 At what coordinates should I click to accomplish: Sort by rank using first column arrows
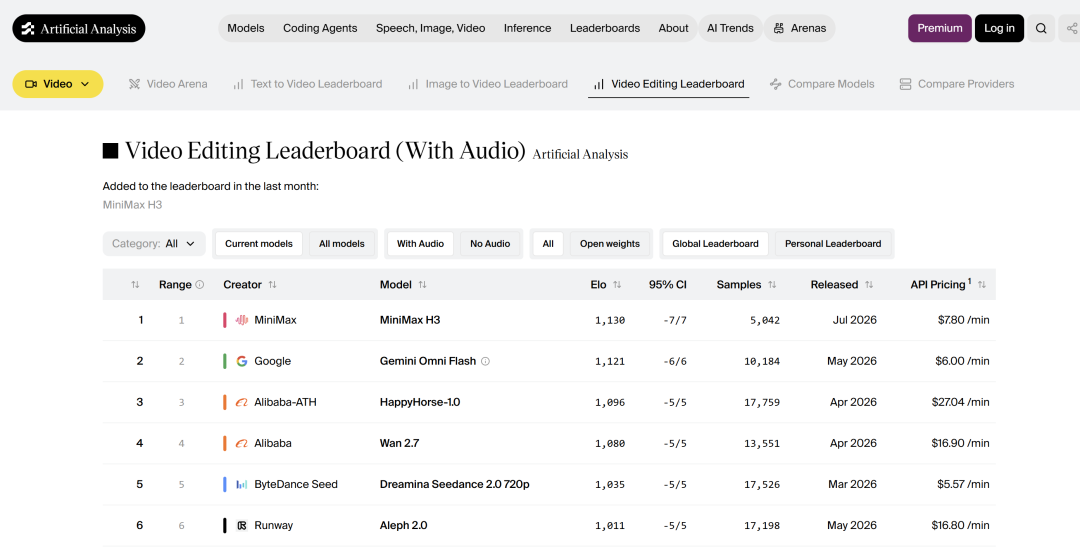[135, 284]
